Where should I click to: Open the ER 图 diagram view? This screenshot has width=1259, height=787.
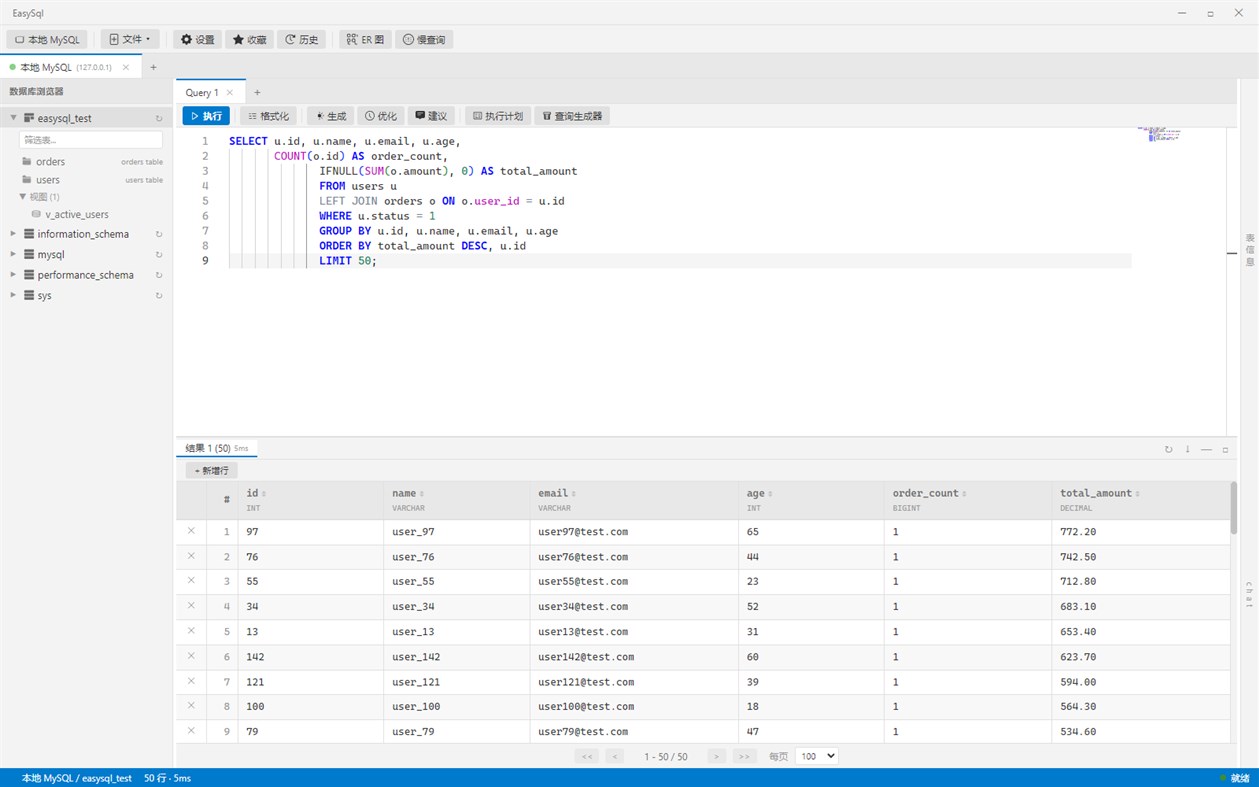[365, 40]
